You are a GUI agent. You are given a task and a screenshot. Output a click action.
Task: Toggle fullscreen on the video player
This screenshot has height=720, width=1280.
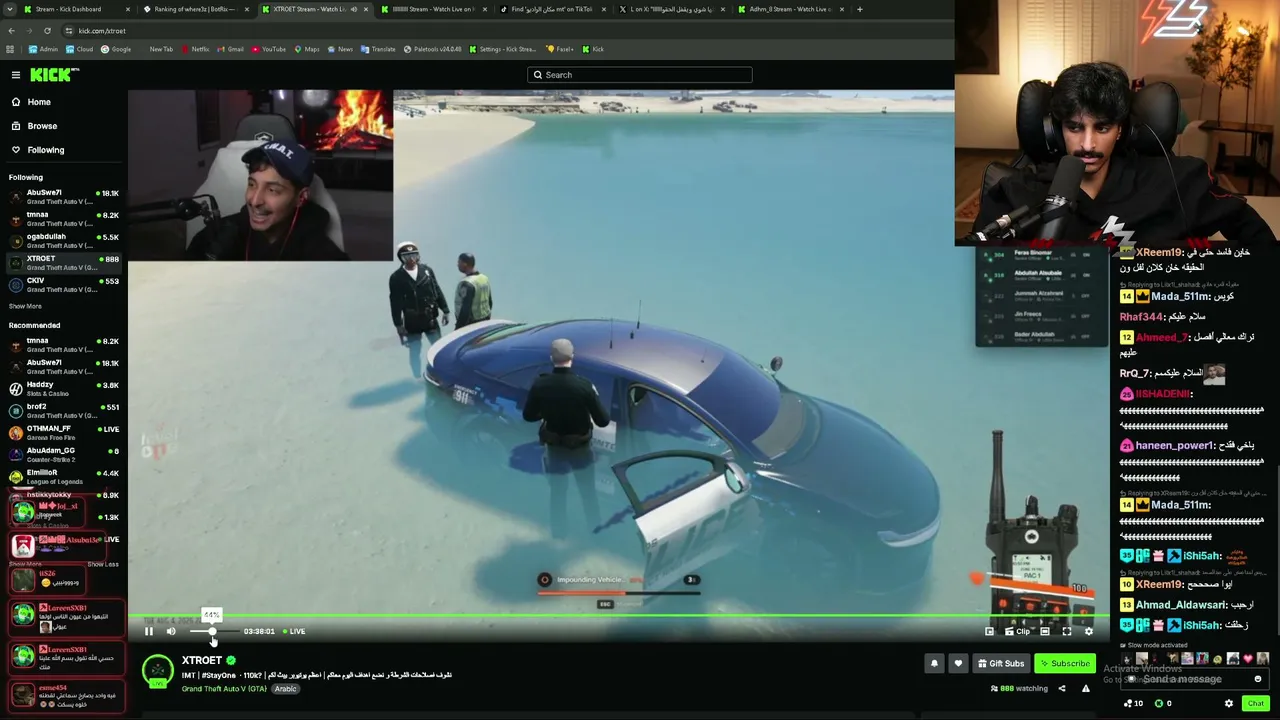(x=1067, y=631)
